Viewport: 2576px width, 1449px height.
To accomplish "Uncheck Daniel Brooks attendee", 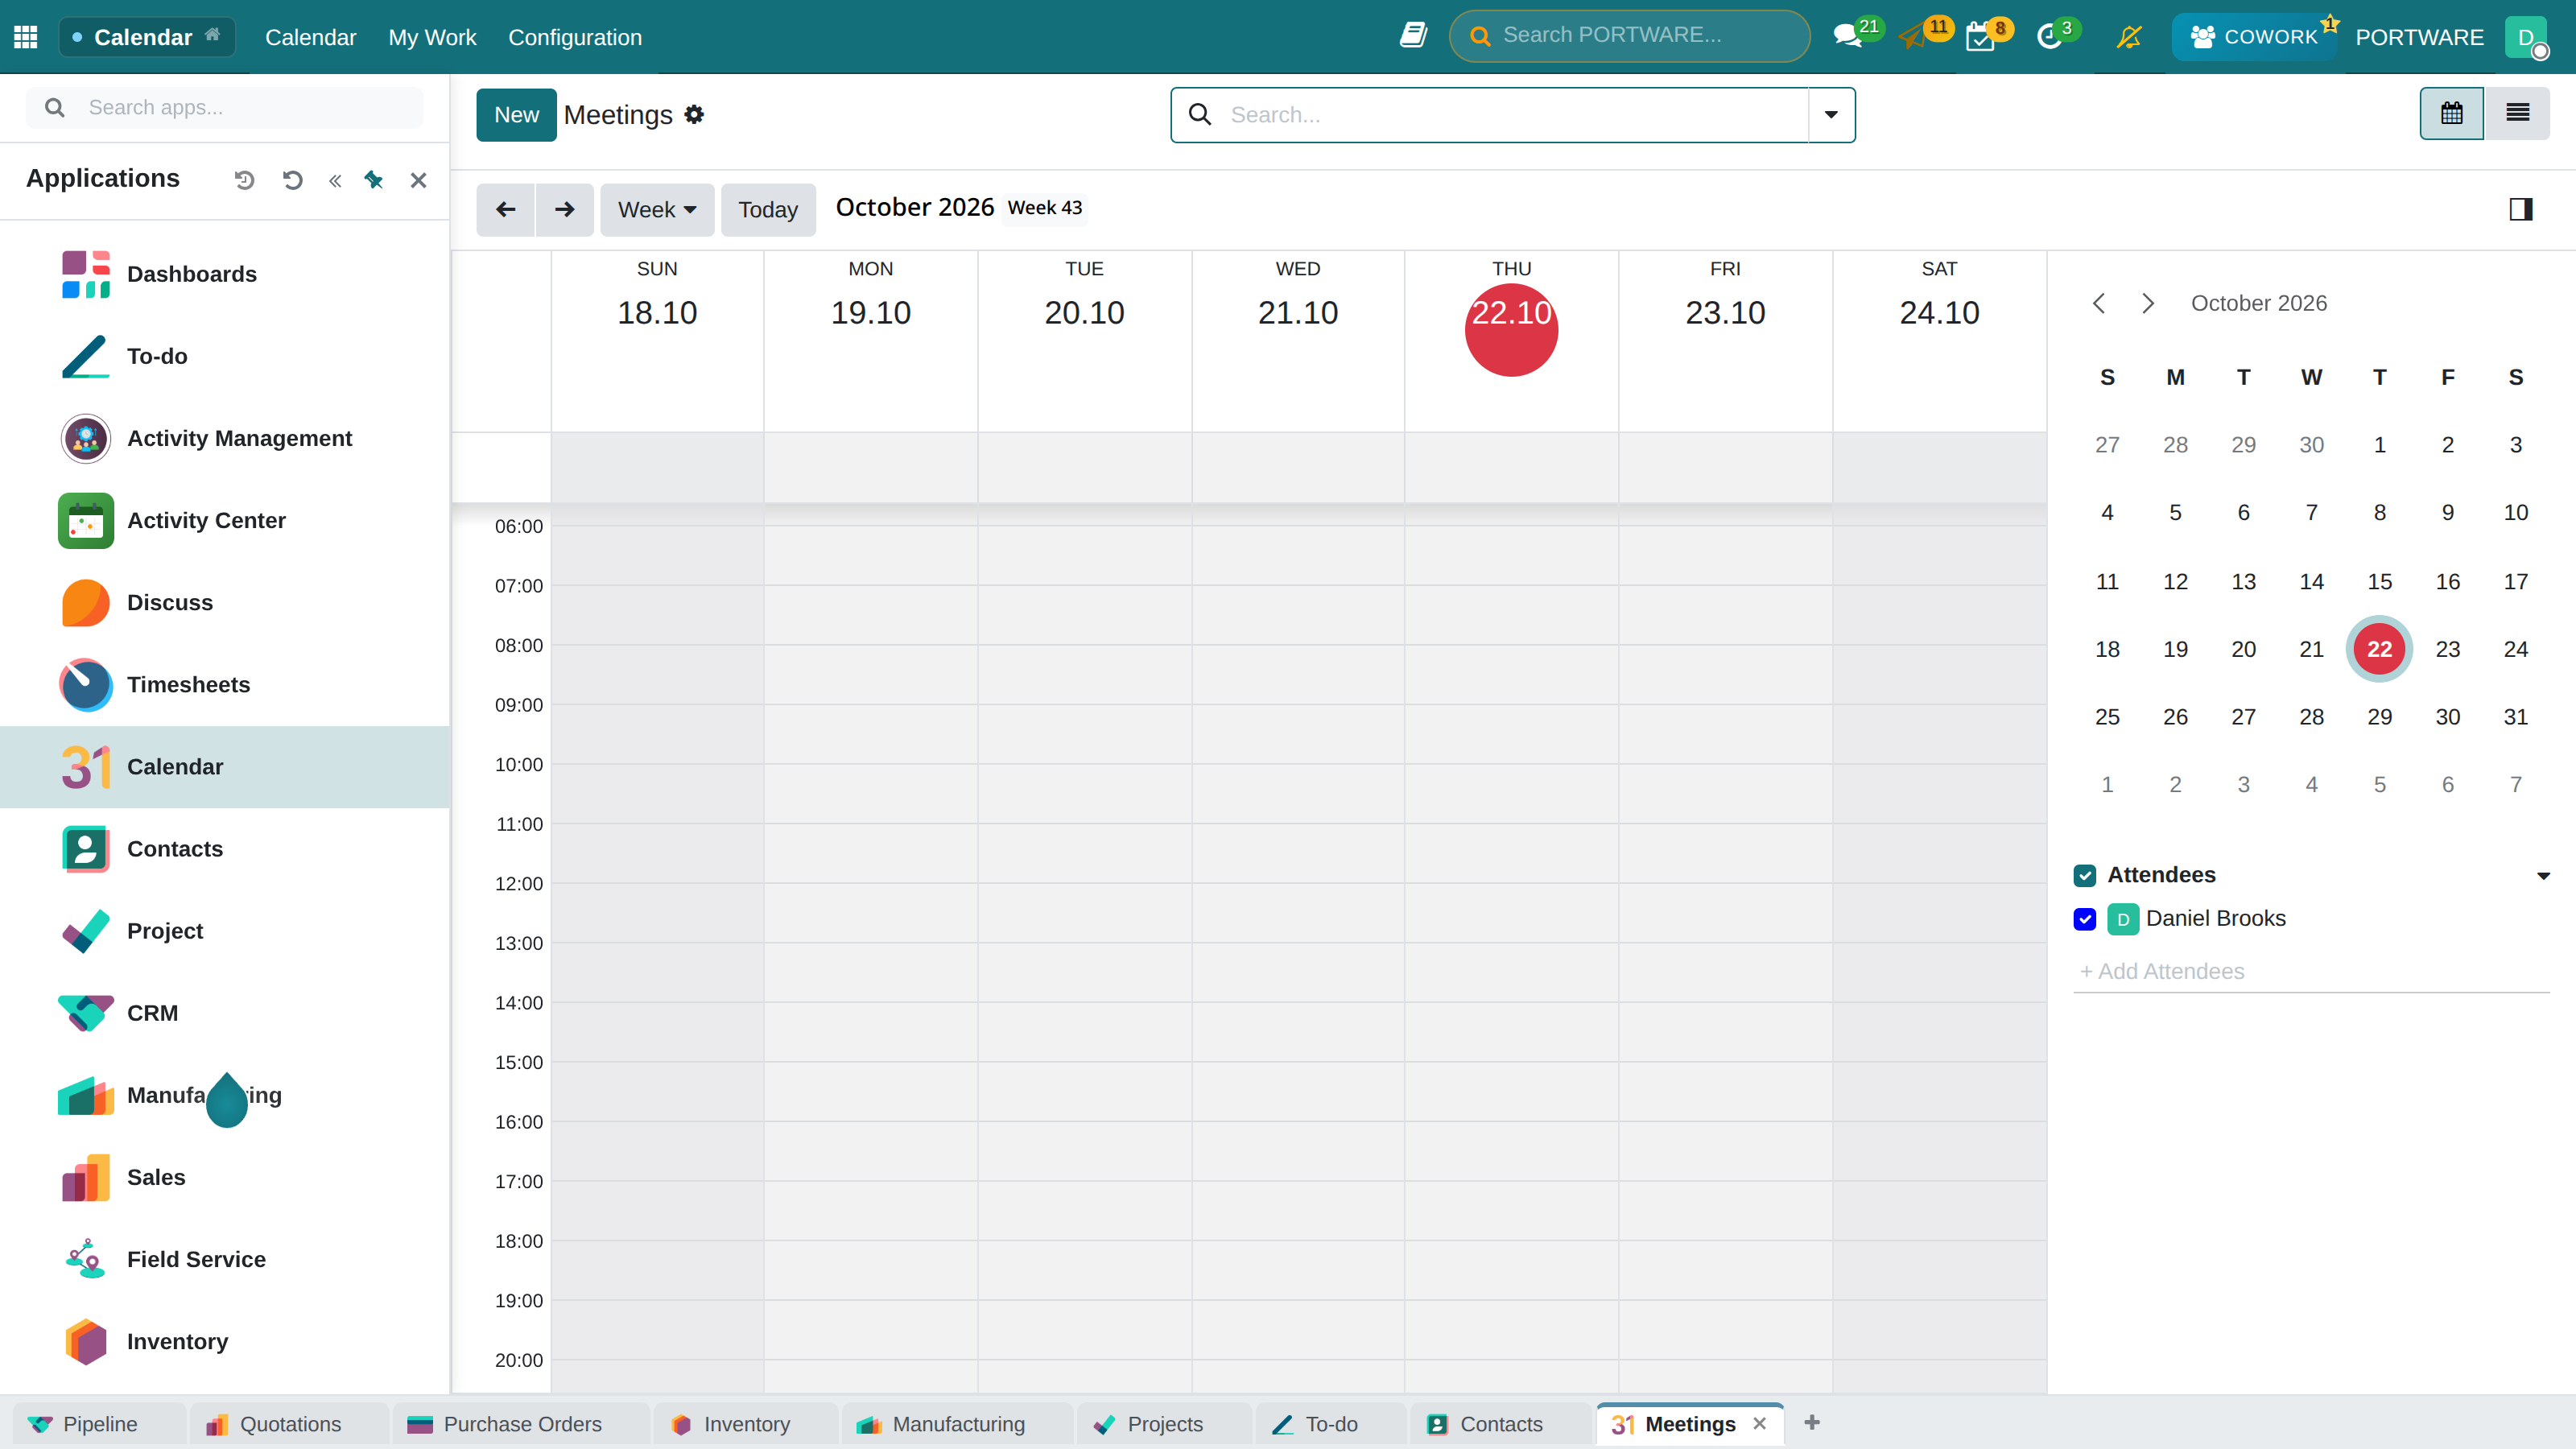I will 2085,919.
